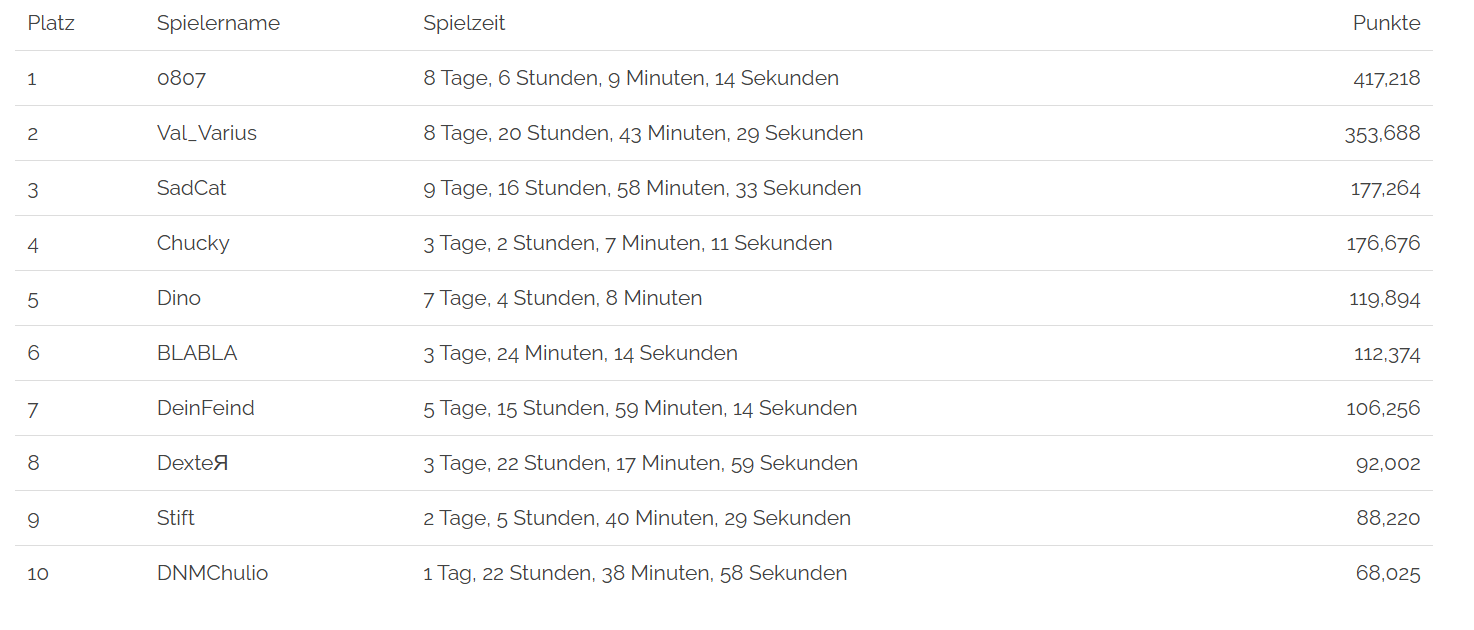Click the Spielername column header
This screenshot has width=1474, height=630.
tap(218, 24)
